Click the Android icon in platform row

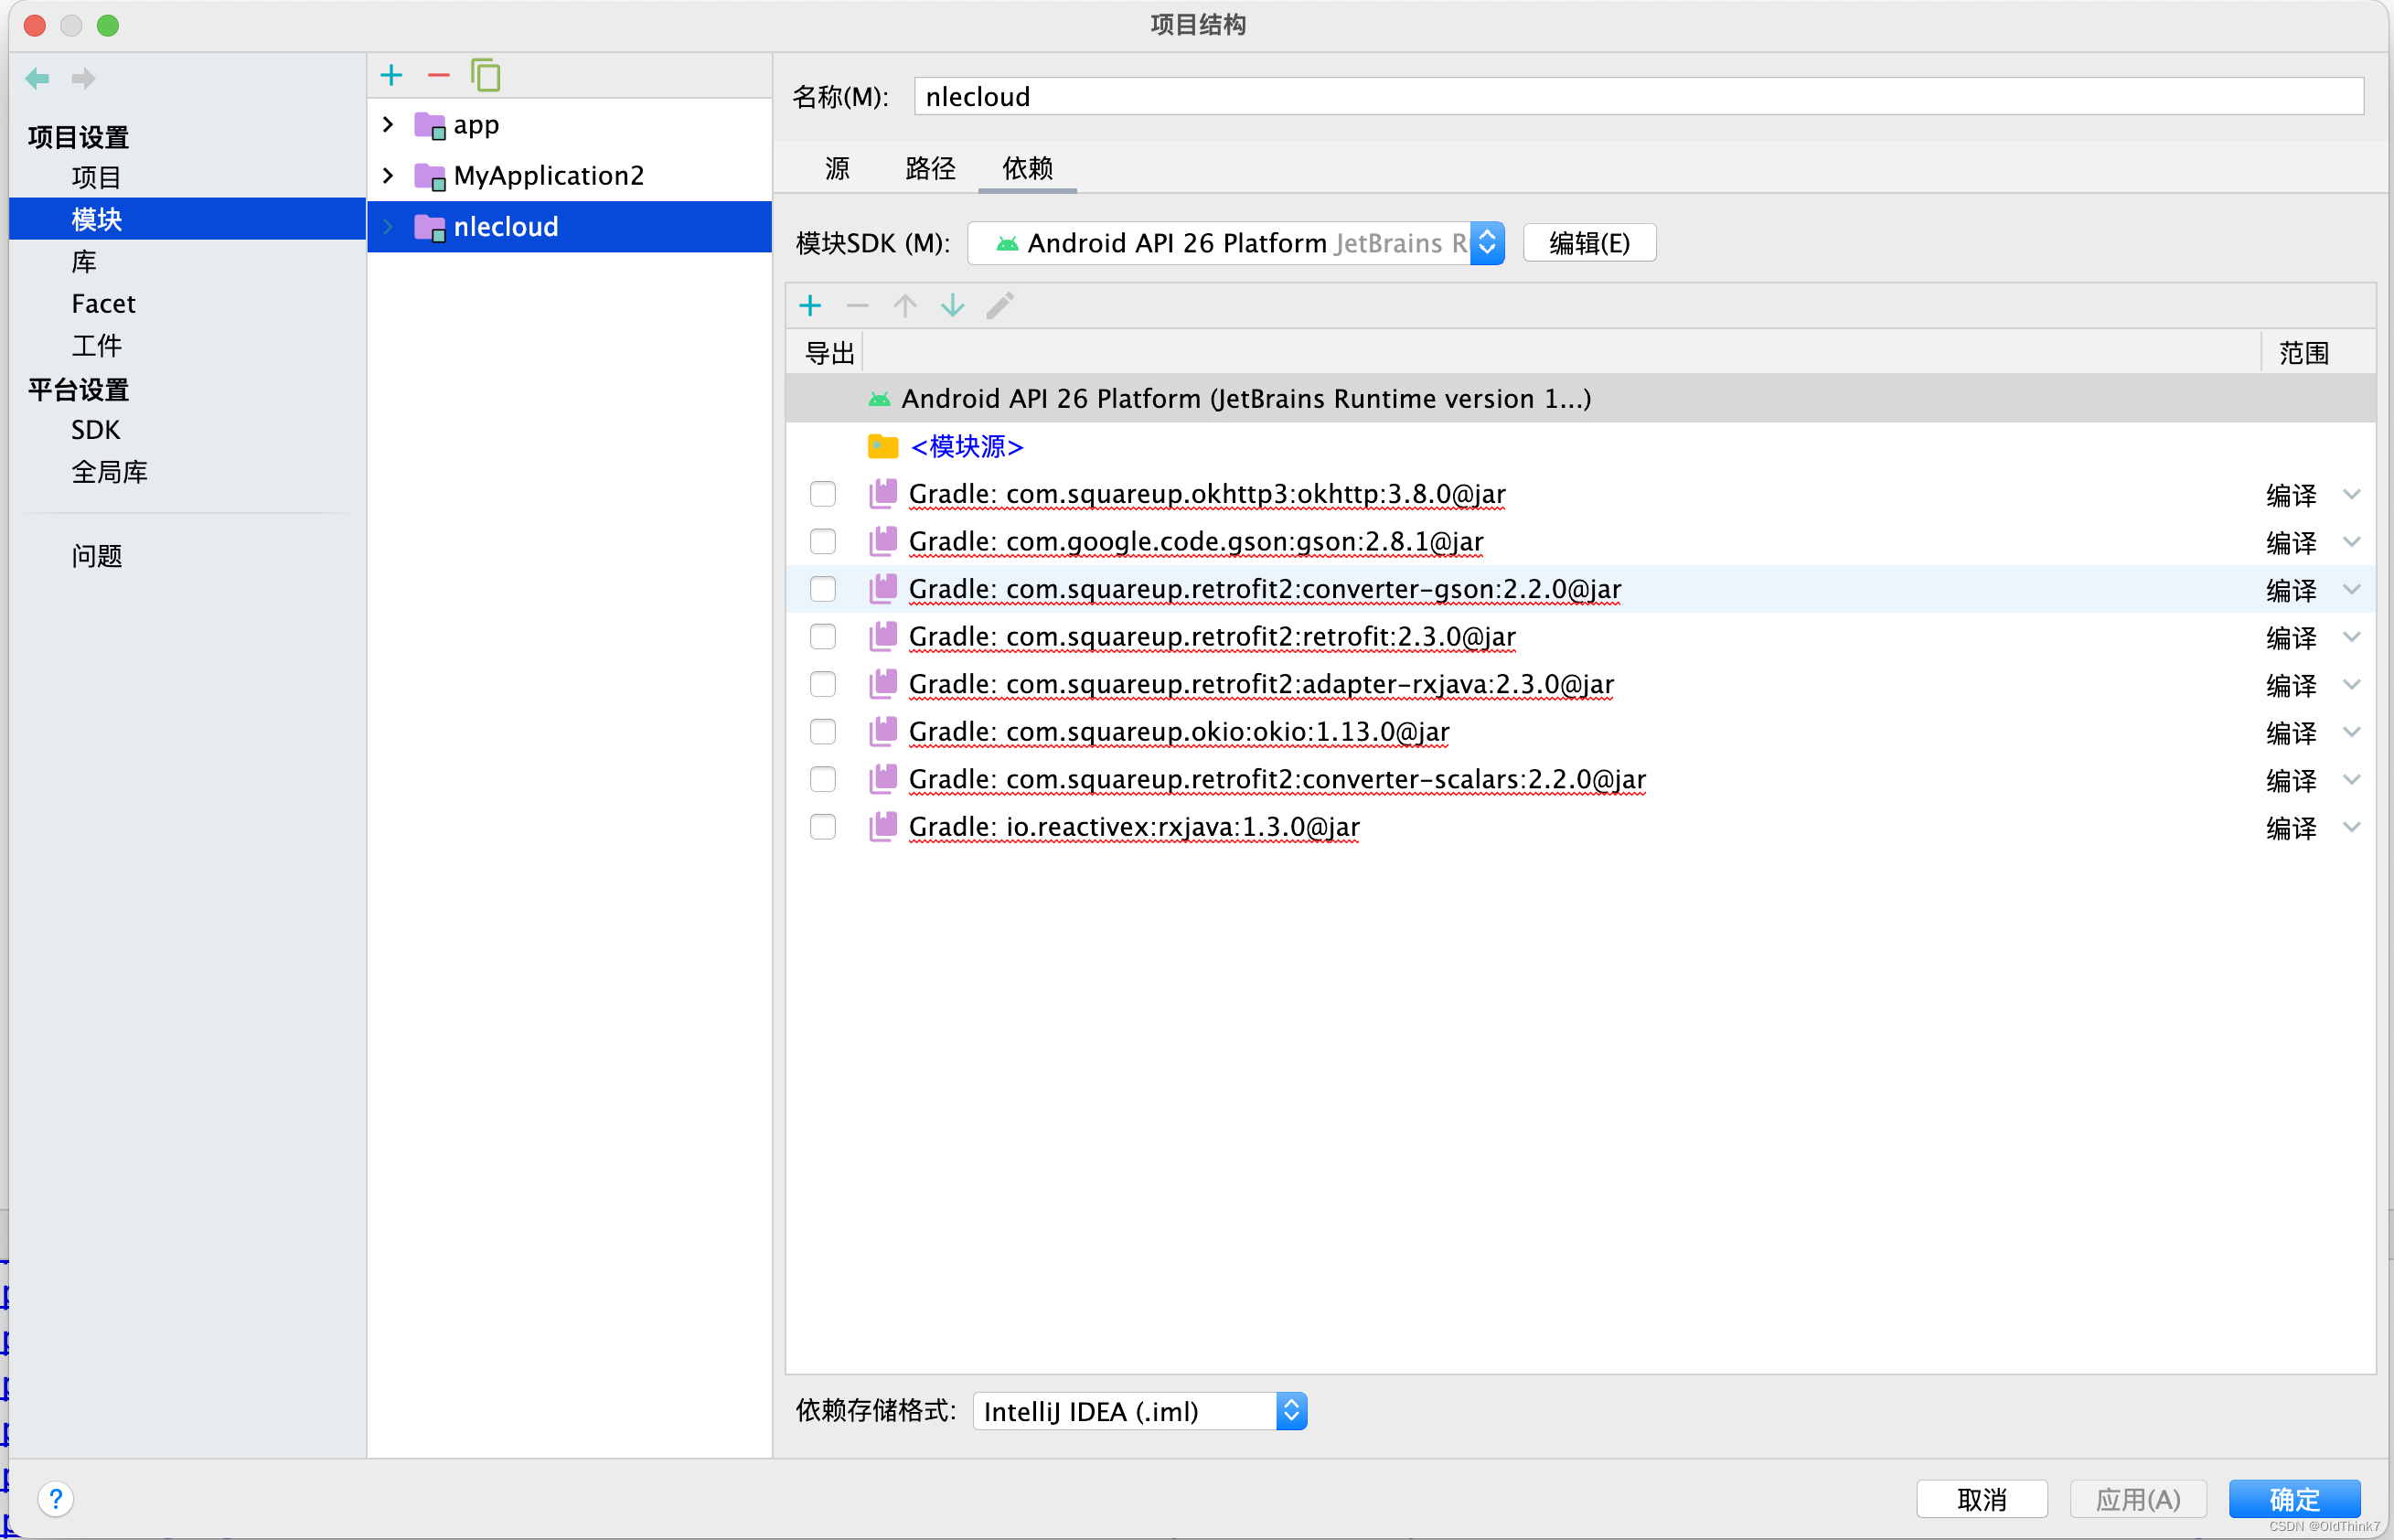click(x=879, y=399)
